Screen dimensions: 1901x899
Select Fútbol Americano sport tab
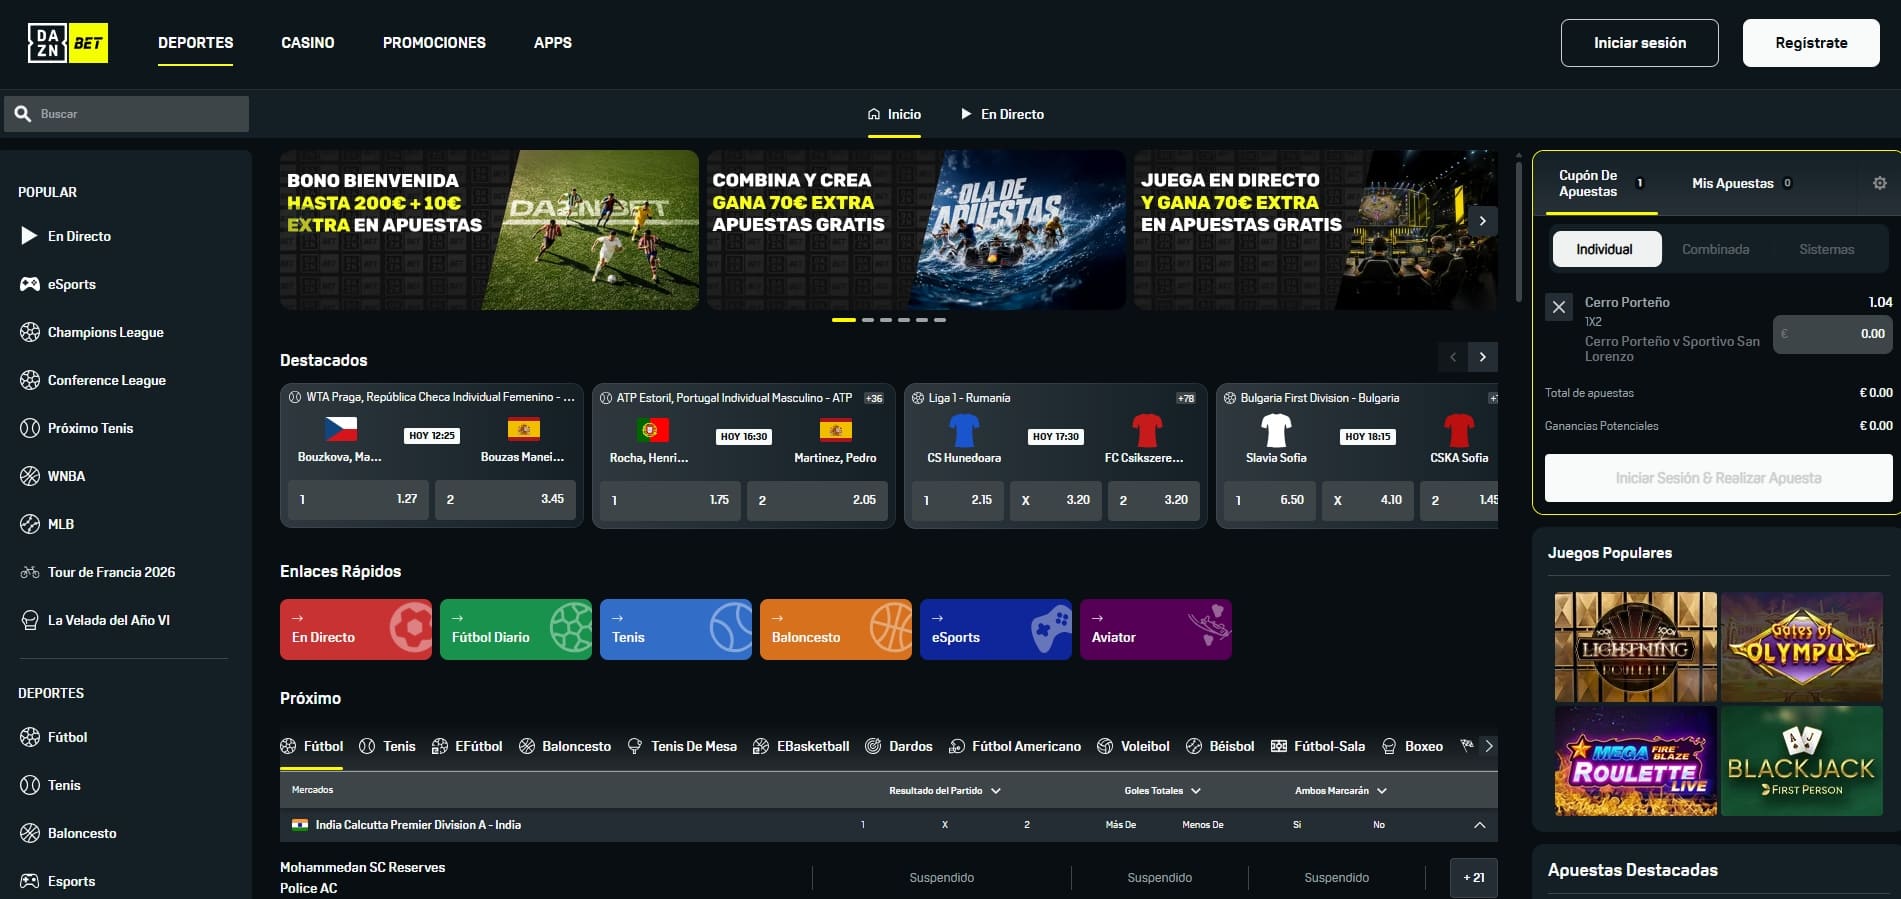point(1015,746)
